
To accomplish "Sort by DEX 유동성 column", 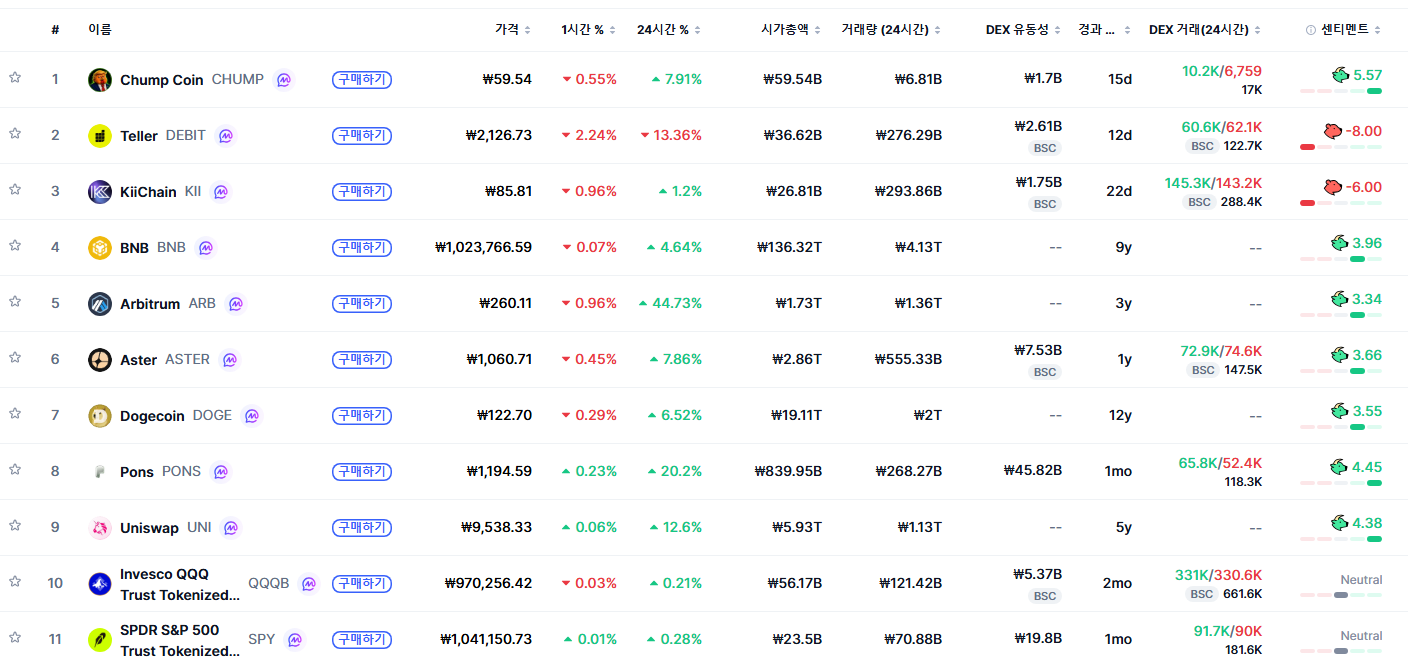I will pos(1024,30).
